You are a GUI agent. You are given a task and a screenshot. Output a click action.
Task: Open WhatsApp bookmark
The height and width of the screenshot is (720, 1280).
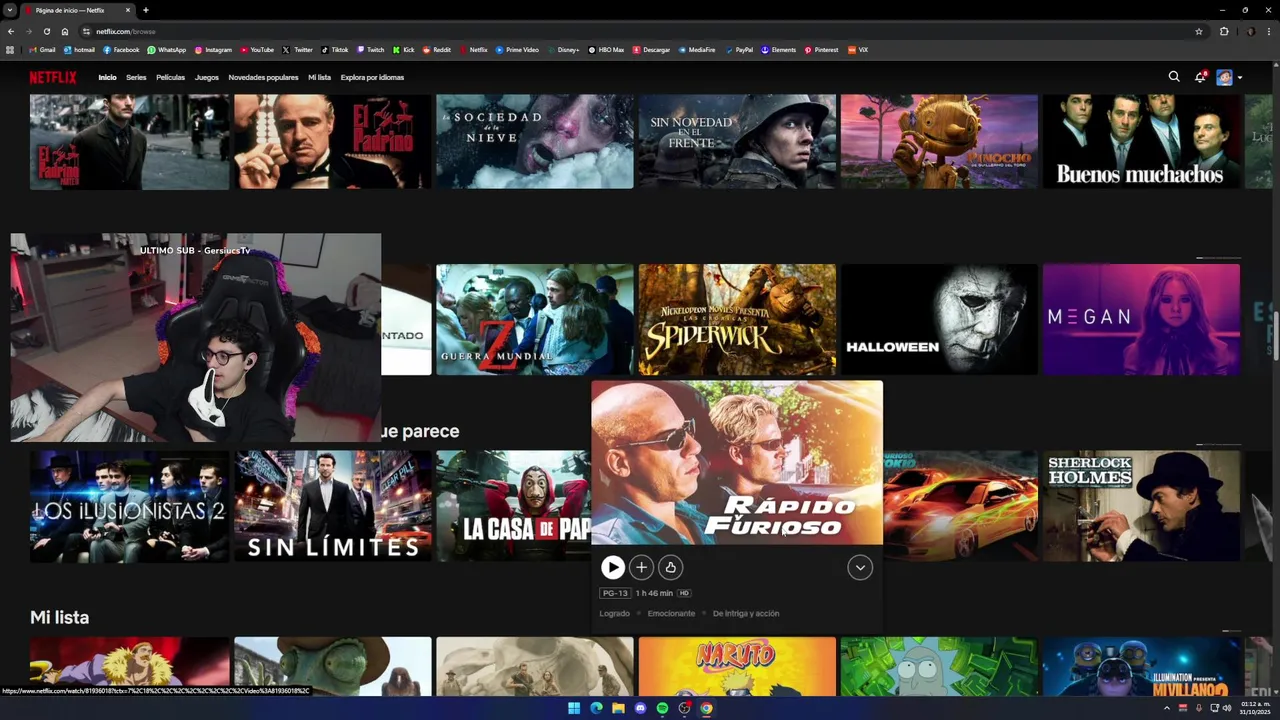[x=166, y=49]
